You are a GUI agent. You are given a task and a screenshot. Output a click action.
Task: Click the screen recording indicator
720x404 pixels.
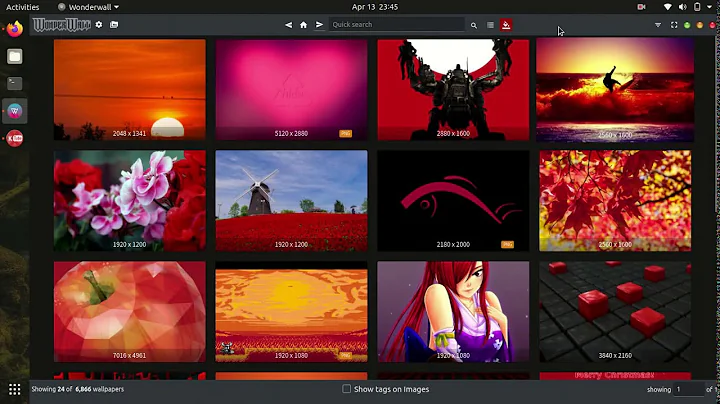tap(641, 7)
